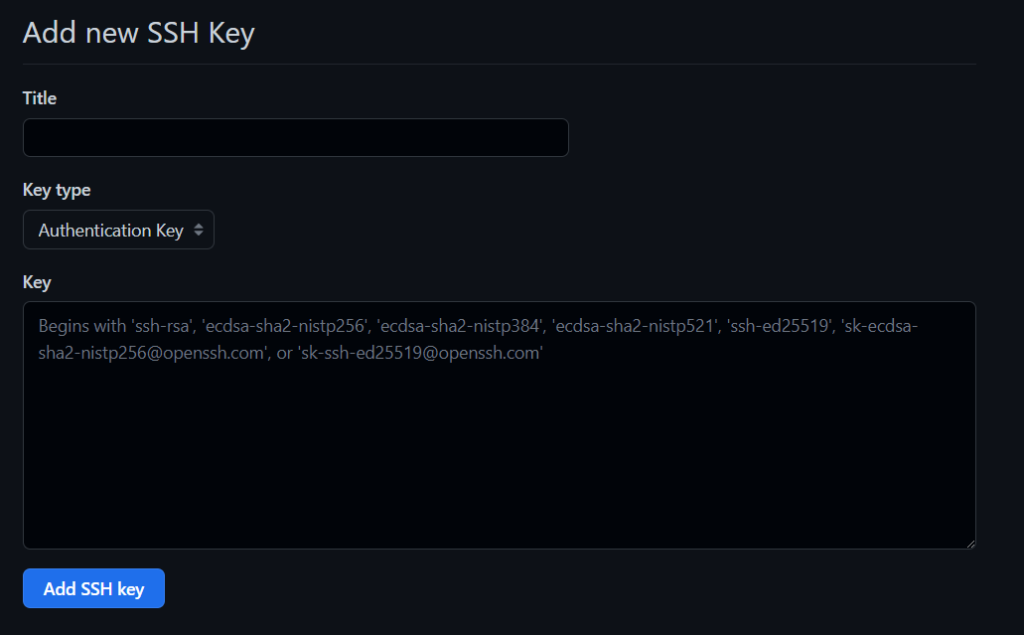This screenshot has height=635, width=1024.
Task: Open the Authentication Key dropdown
Action: [x=119, y=229]
